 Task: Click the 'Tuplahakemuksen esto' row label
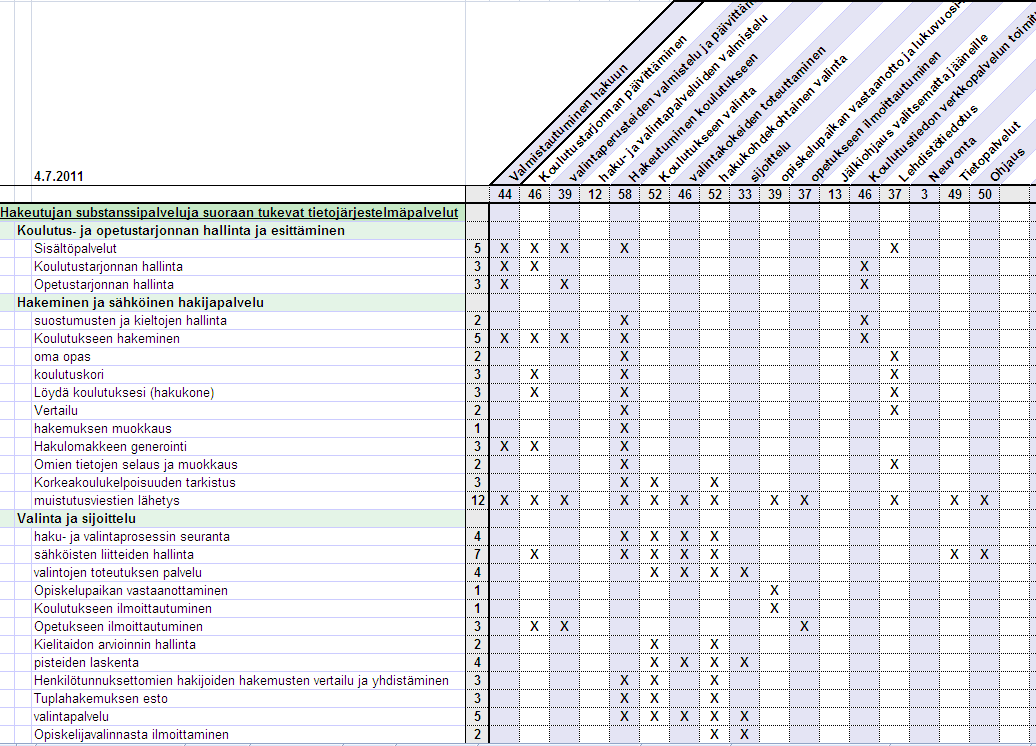[x=100, y=698]
